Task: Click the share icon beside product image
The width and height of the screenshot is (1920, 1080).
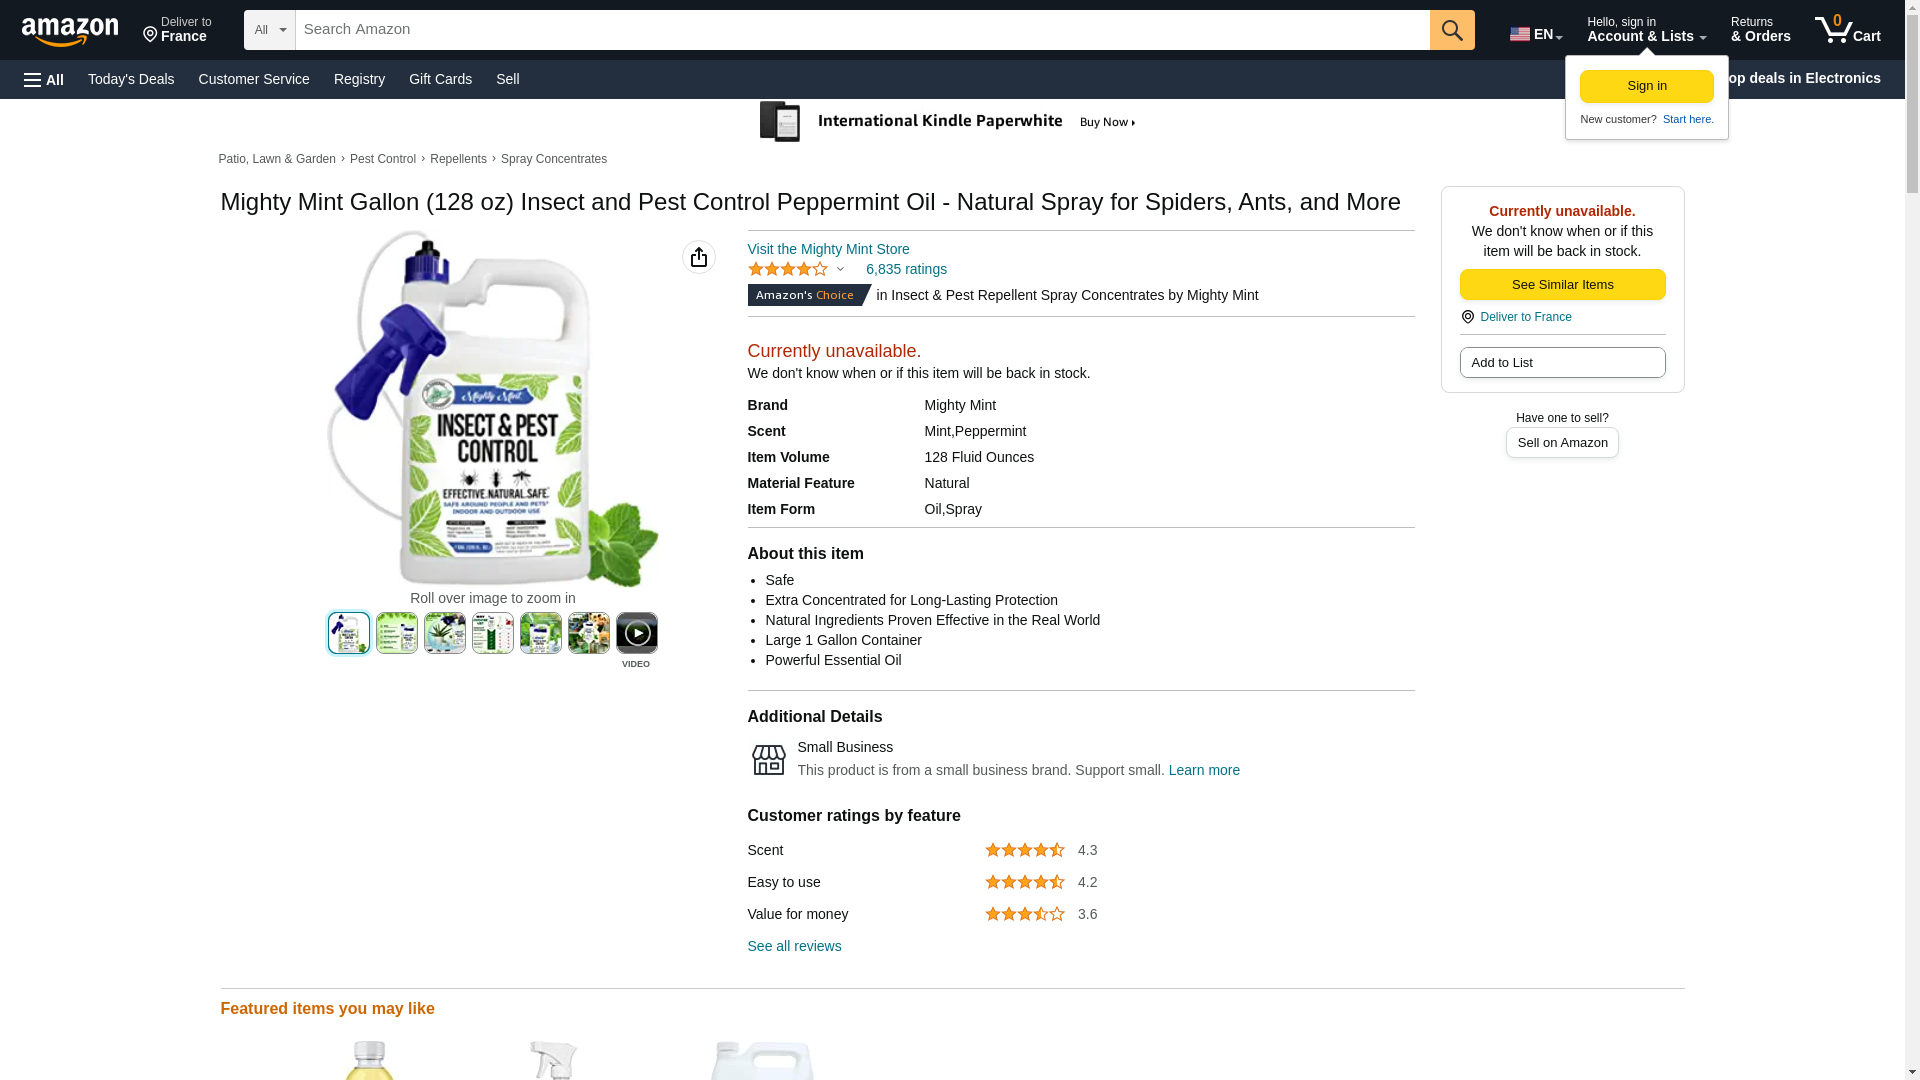Action: [699, 257]
